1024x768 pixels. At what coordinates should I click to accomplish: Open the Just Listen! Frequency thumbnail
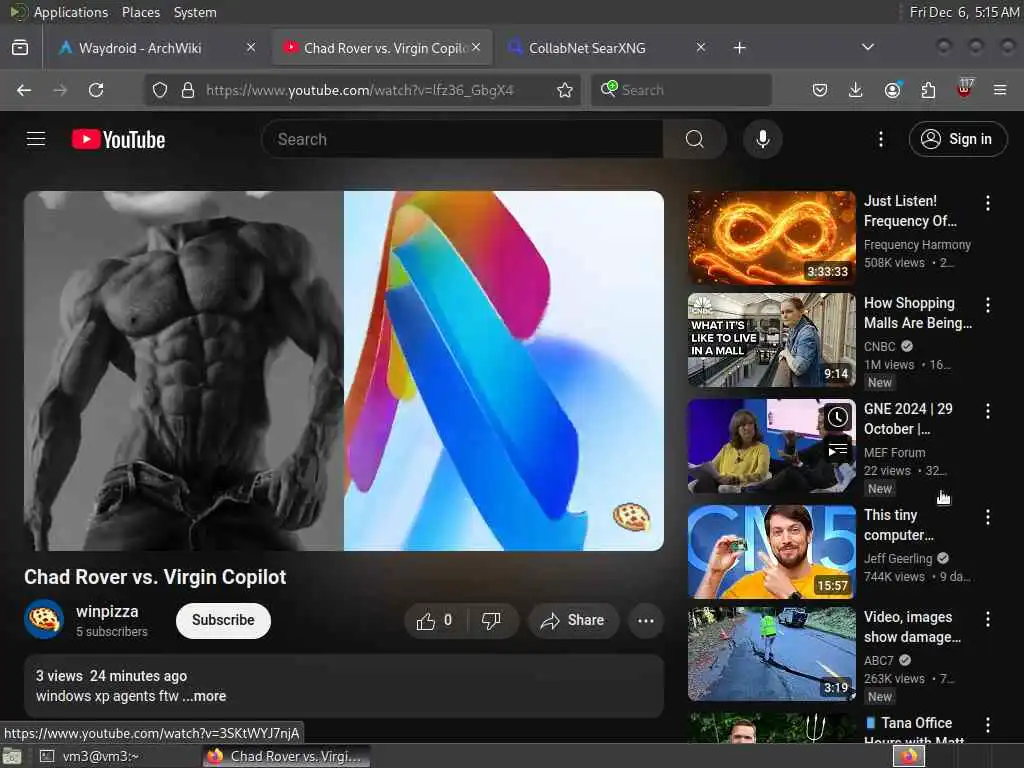click(771, 238)
